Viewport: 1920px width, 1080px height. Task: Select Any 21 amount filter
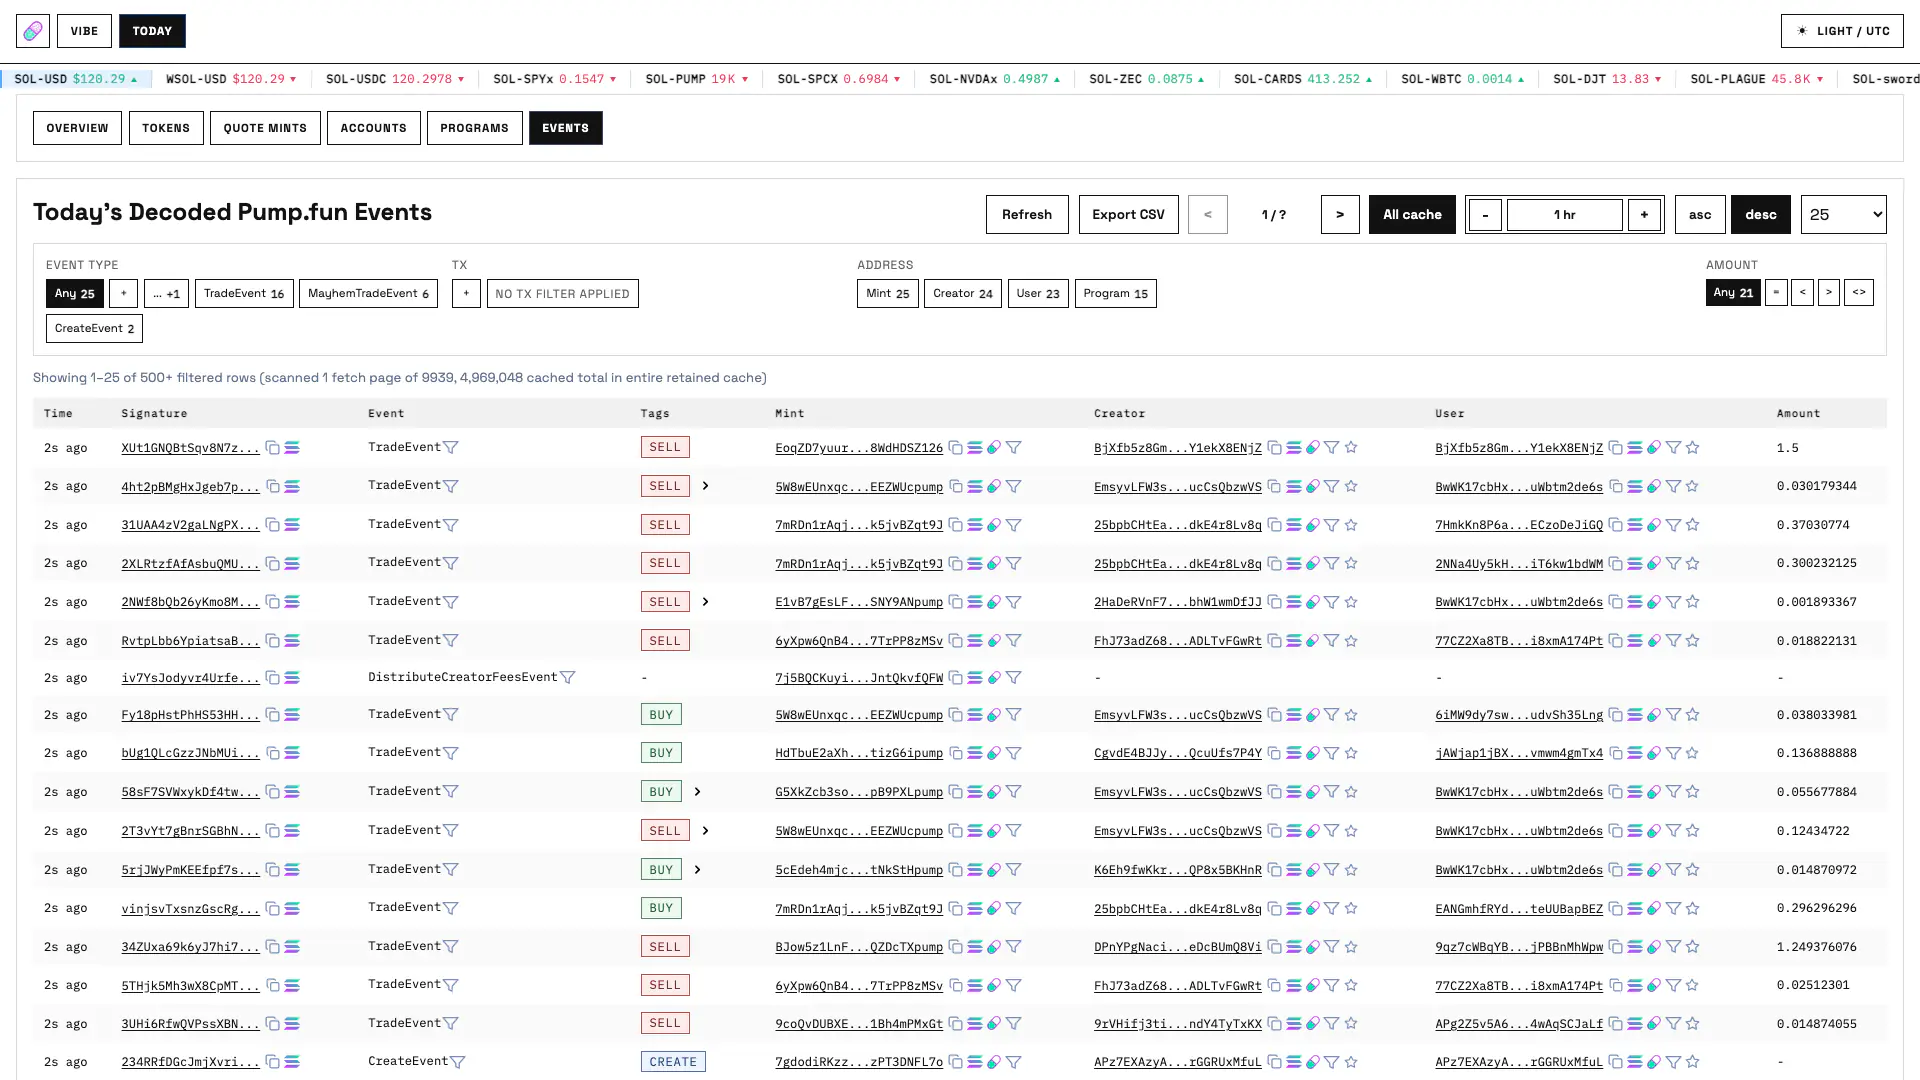(x=1733, y=292)
